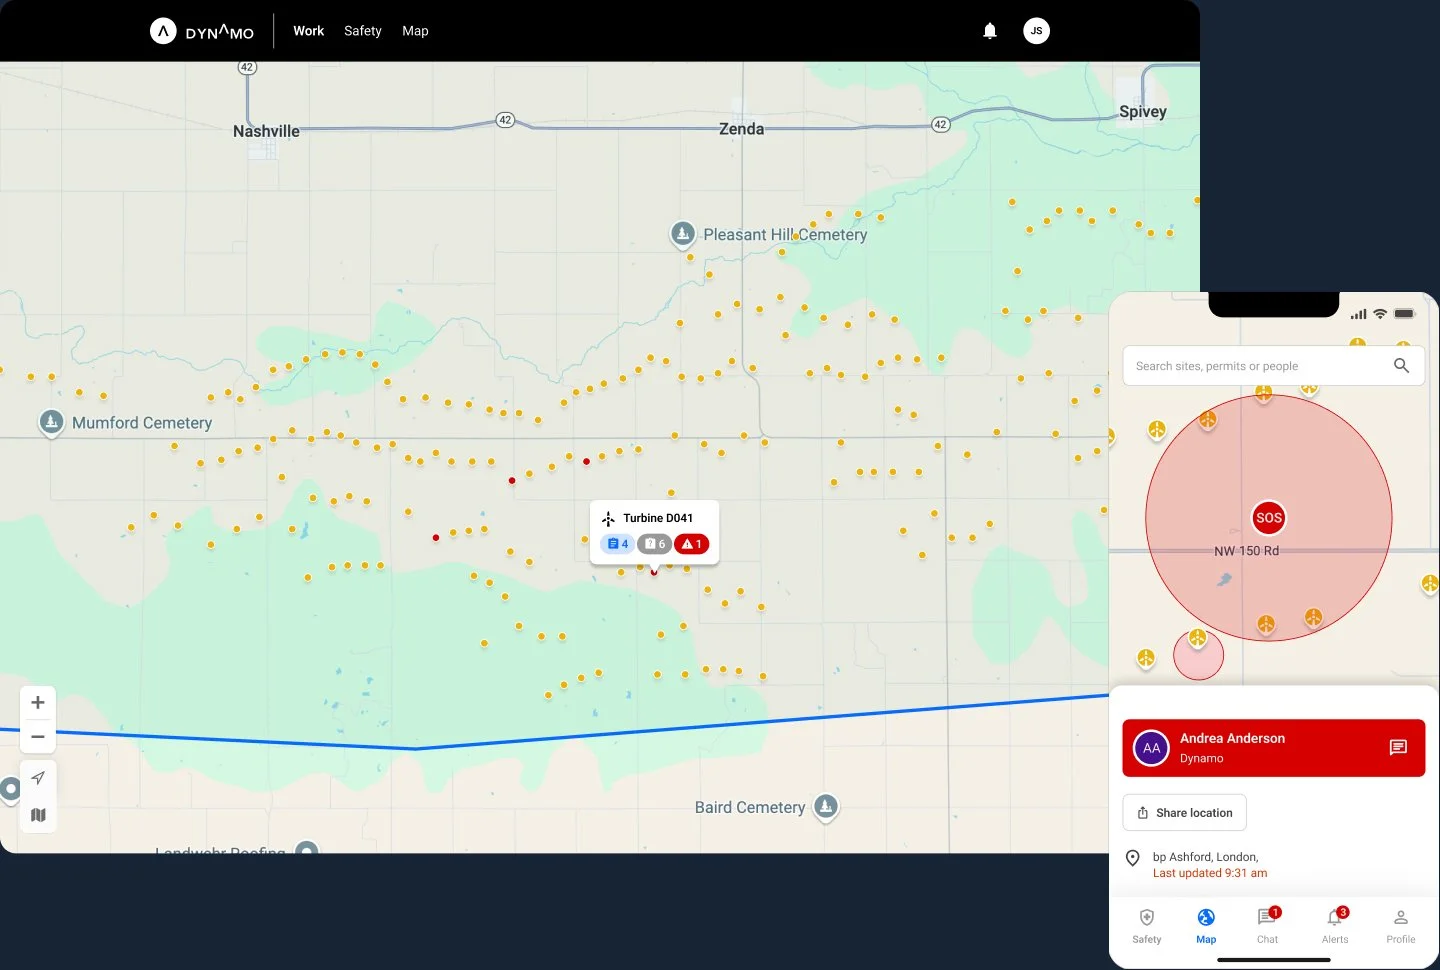Center map on my location arrow

coord(38,778)
